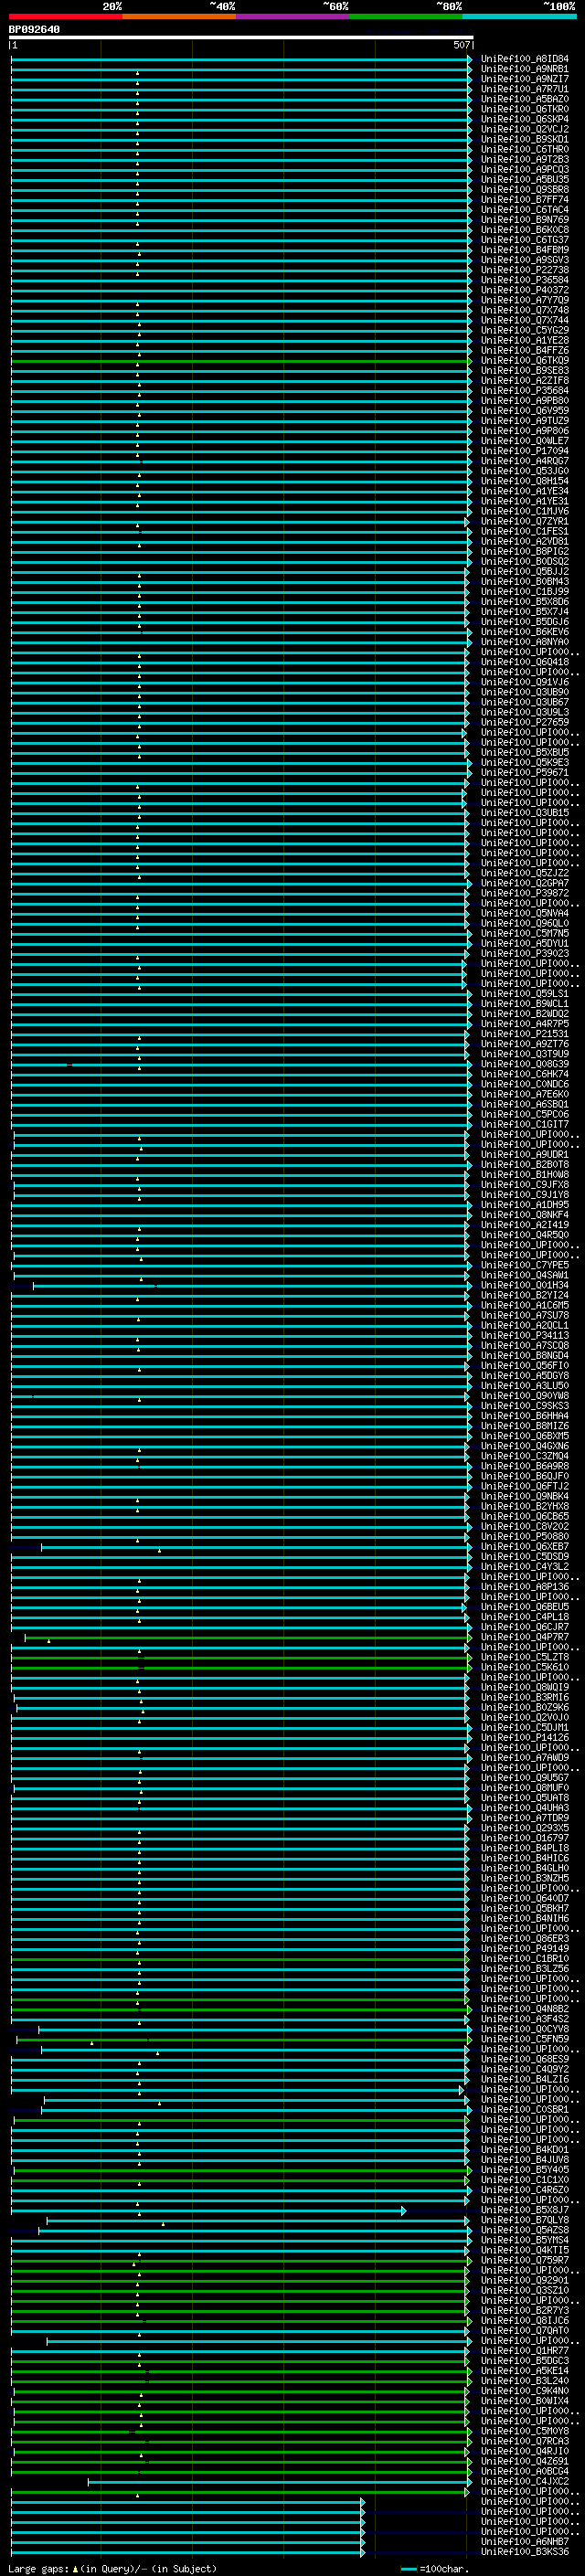This screenshot has height=2576, width=585.
Task: Click label UniRef100_C3ZMQ4
Action: 525,1457
